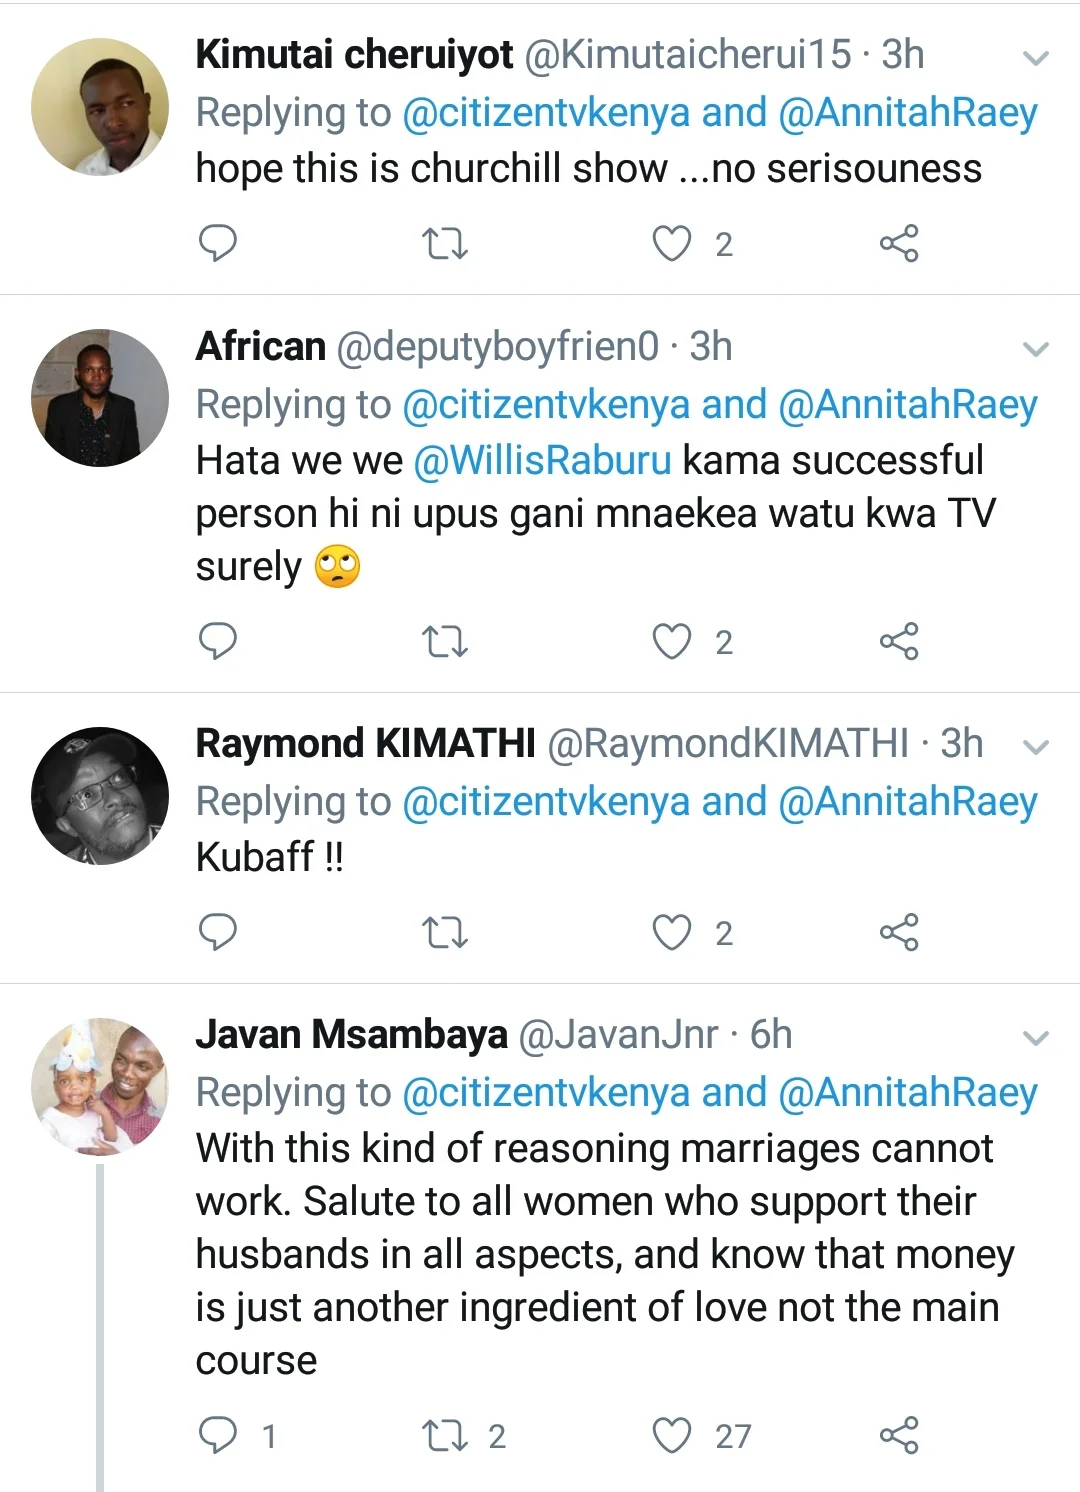The width and height of the screenshot is (1080, 1492).
Task: Like Kimutai cheruiyot's tweet
Action: pos(672,244)
